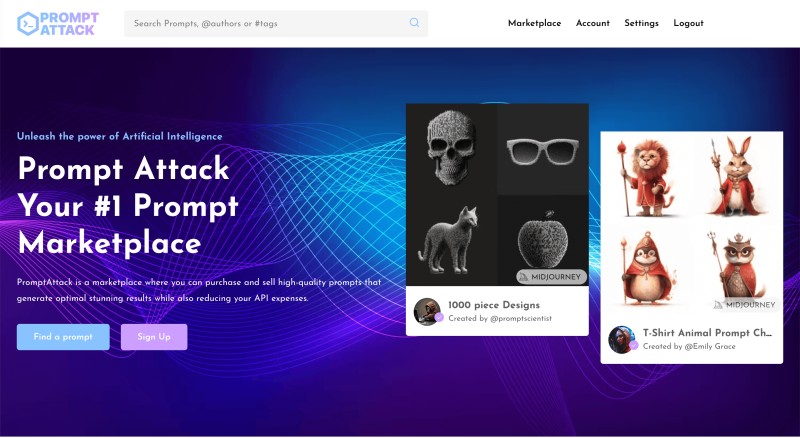Click the Prompt Attack Your #1 Prompt Marketplace heading
The image size is (800, 438).
[128, 205]
